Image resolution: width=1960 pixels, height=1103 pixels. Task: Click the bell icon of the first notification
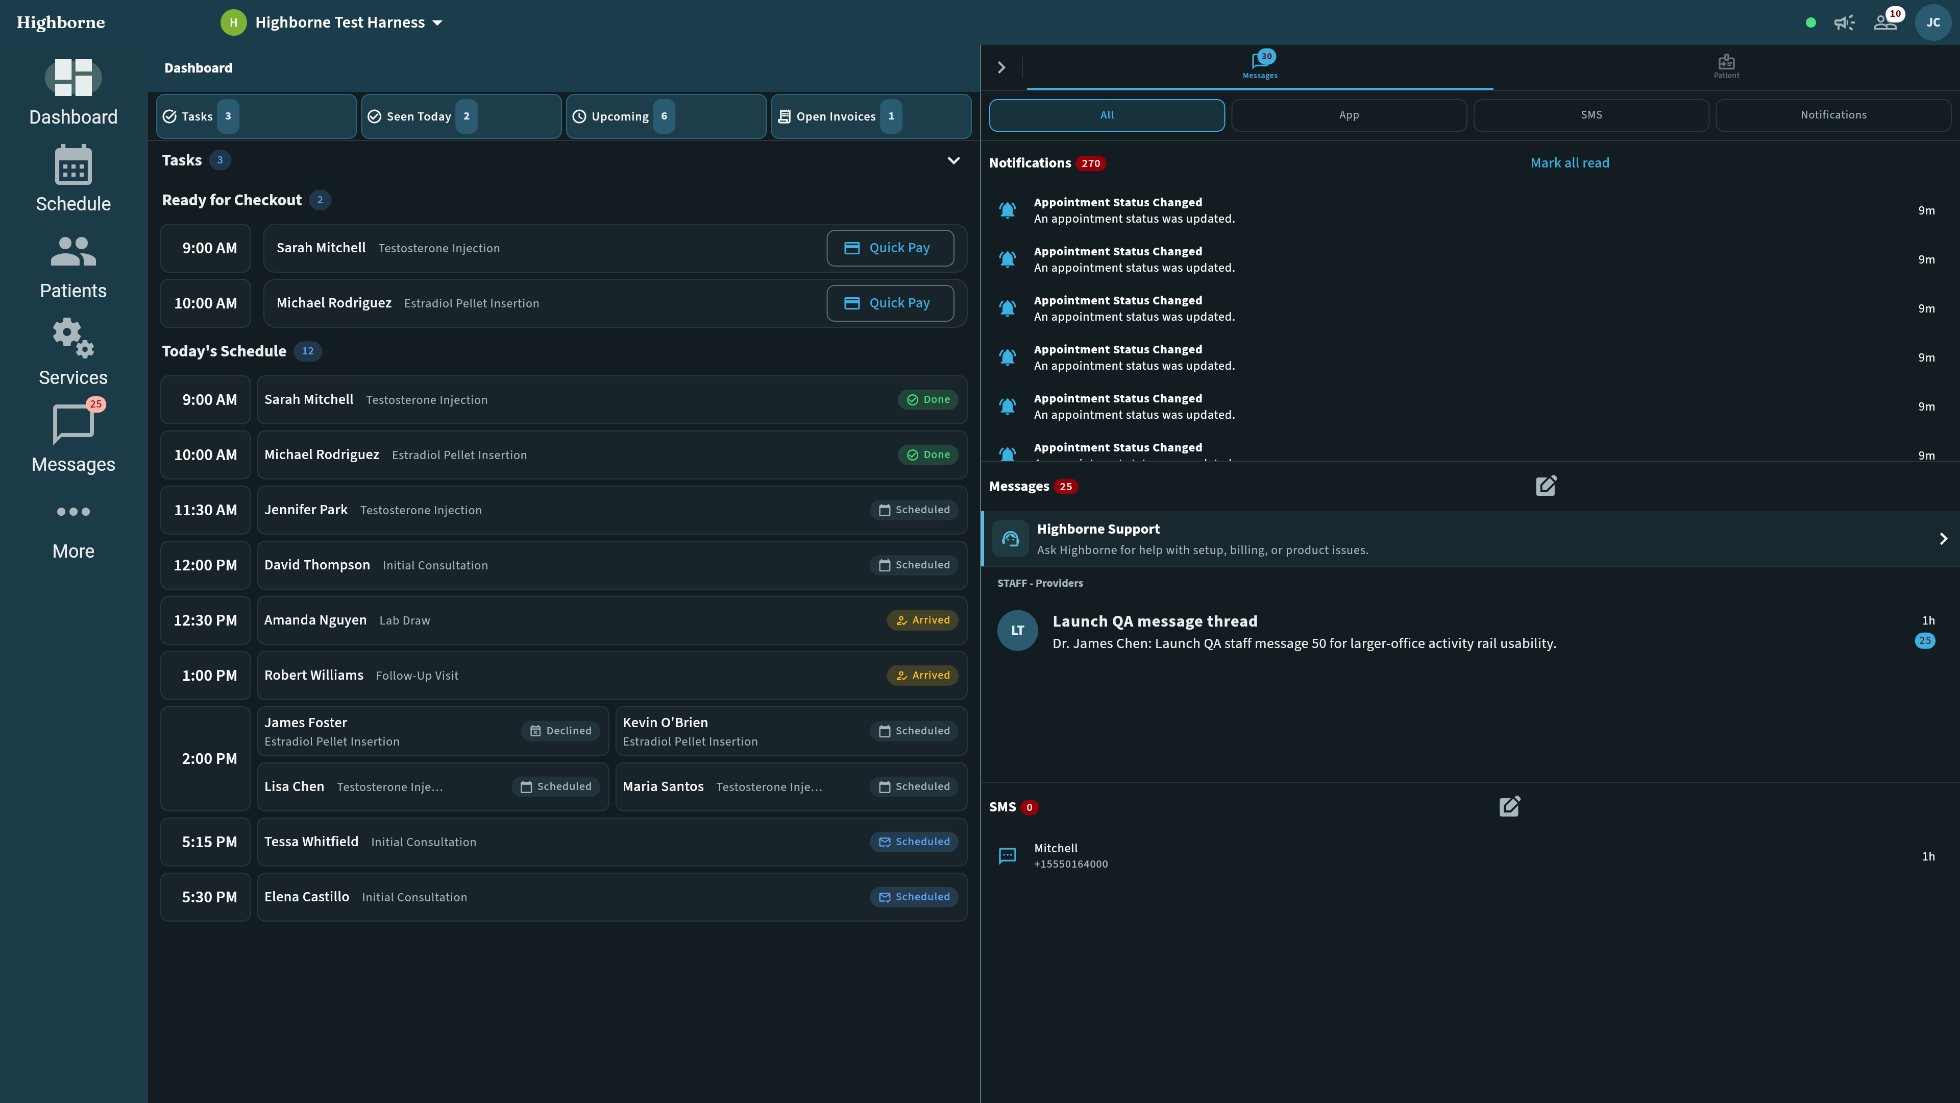click(1008, 210)
